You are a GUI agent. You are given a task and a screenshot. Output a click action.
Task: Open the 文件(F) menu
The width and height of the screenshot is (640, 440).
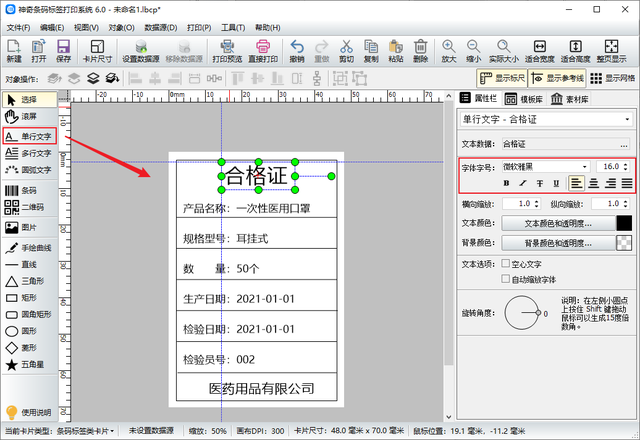click(x=18, y=28)
